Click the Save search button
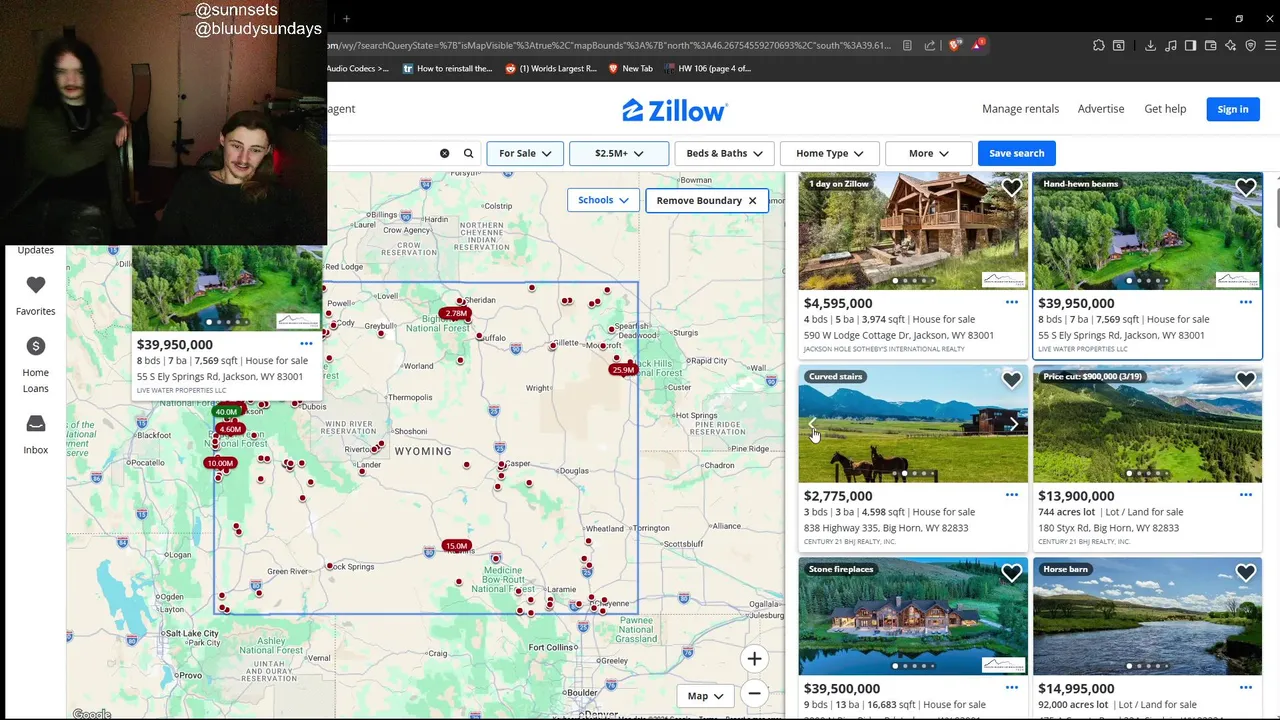This screenshot has height=720, width=1280. [1017, 153]
